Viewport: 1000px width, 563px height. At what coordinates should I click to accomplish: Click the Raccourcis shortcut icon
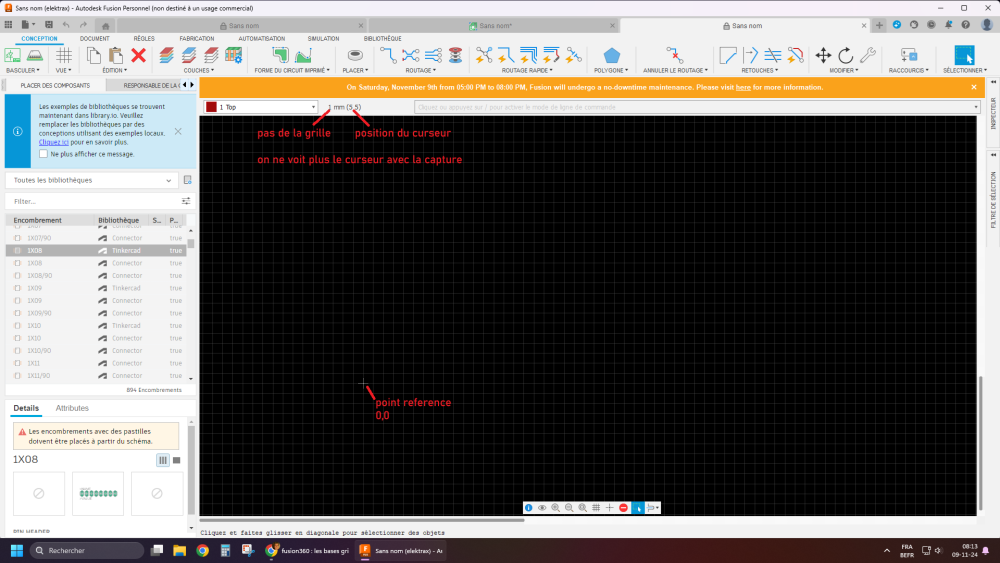pyautogui.click(x=909, y=55)
